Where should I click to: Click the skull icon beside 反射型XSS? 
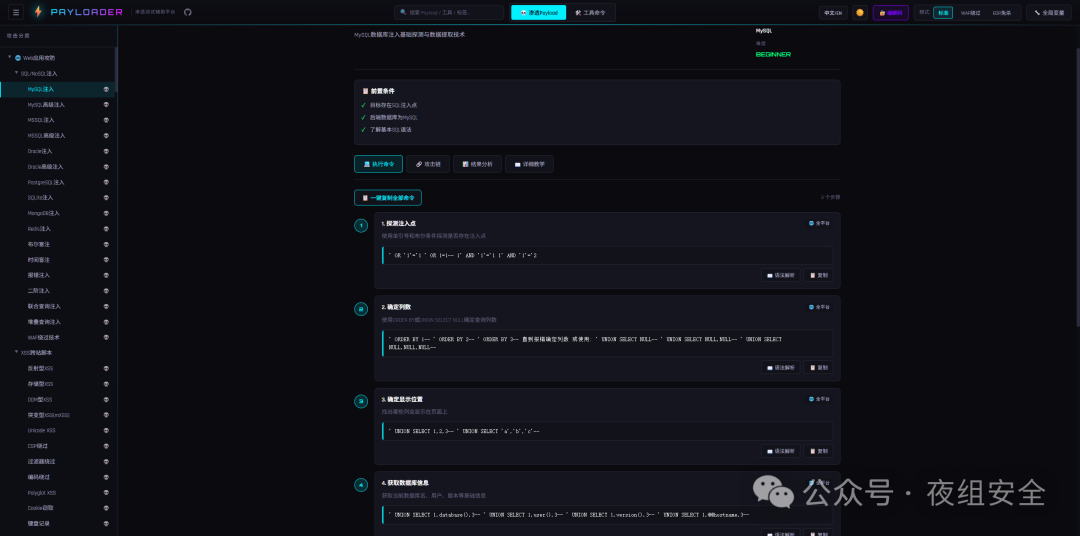click(x=106, y=368)
